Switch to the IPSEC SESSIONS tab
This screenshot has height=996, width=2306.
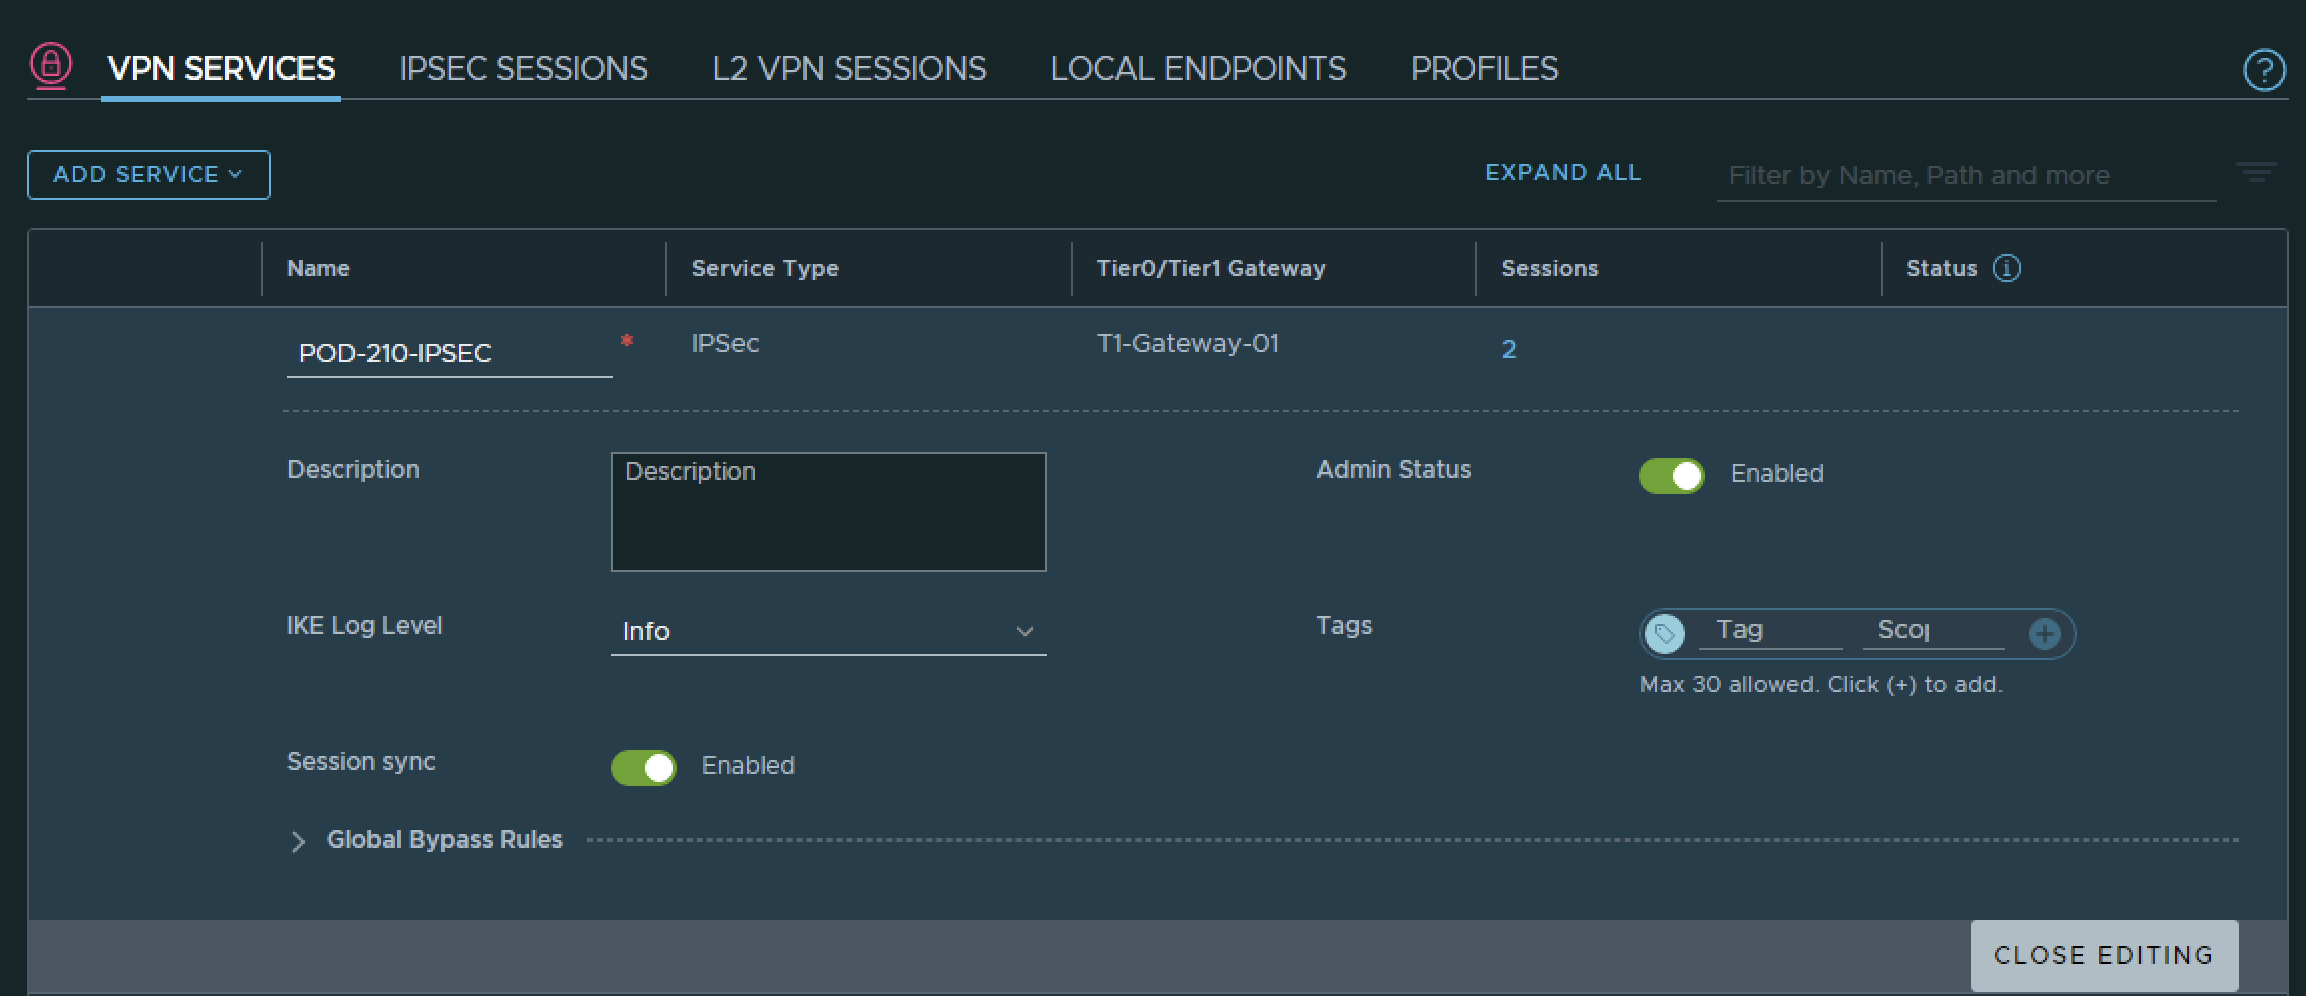point(523,68)
